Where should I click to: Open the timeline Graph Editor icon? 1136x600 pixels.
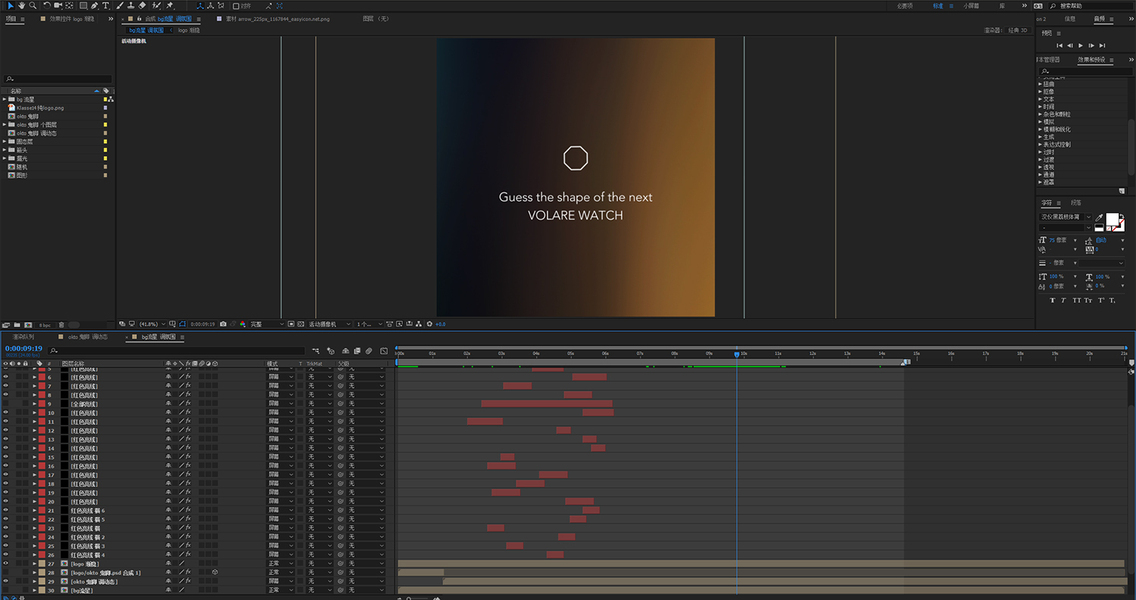pos(383,351)
